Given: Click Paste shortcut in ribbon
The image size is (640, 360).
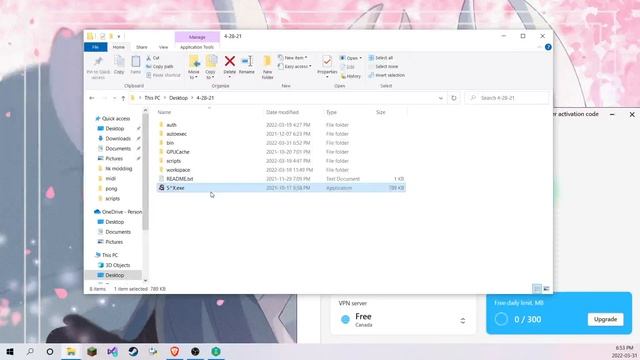Looking at the screenshot, I should [x=163, y=75].
